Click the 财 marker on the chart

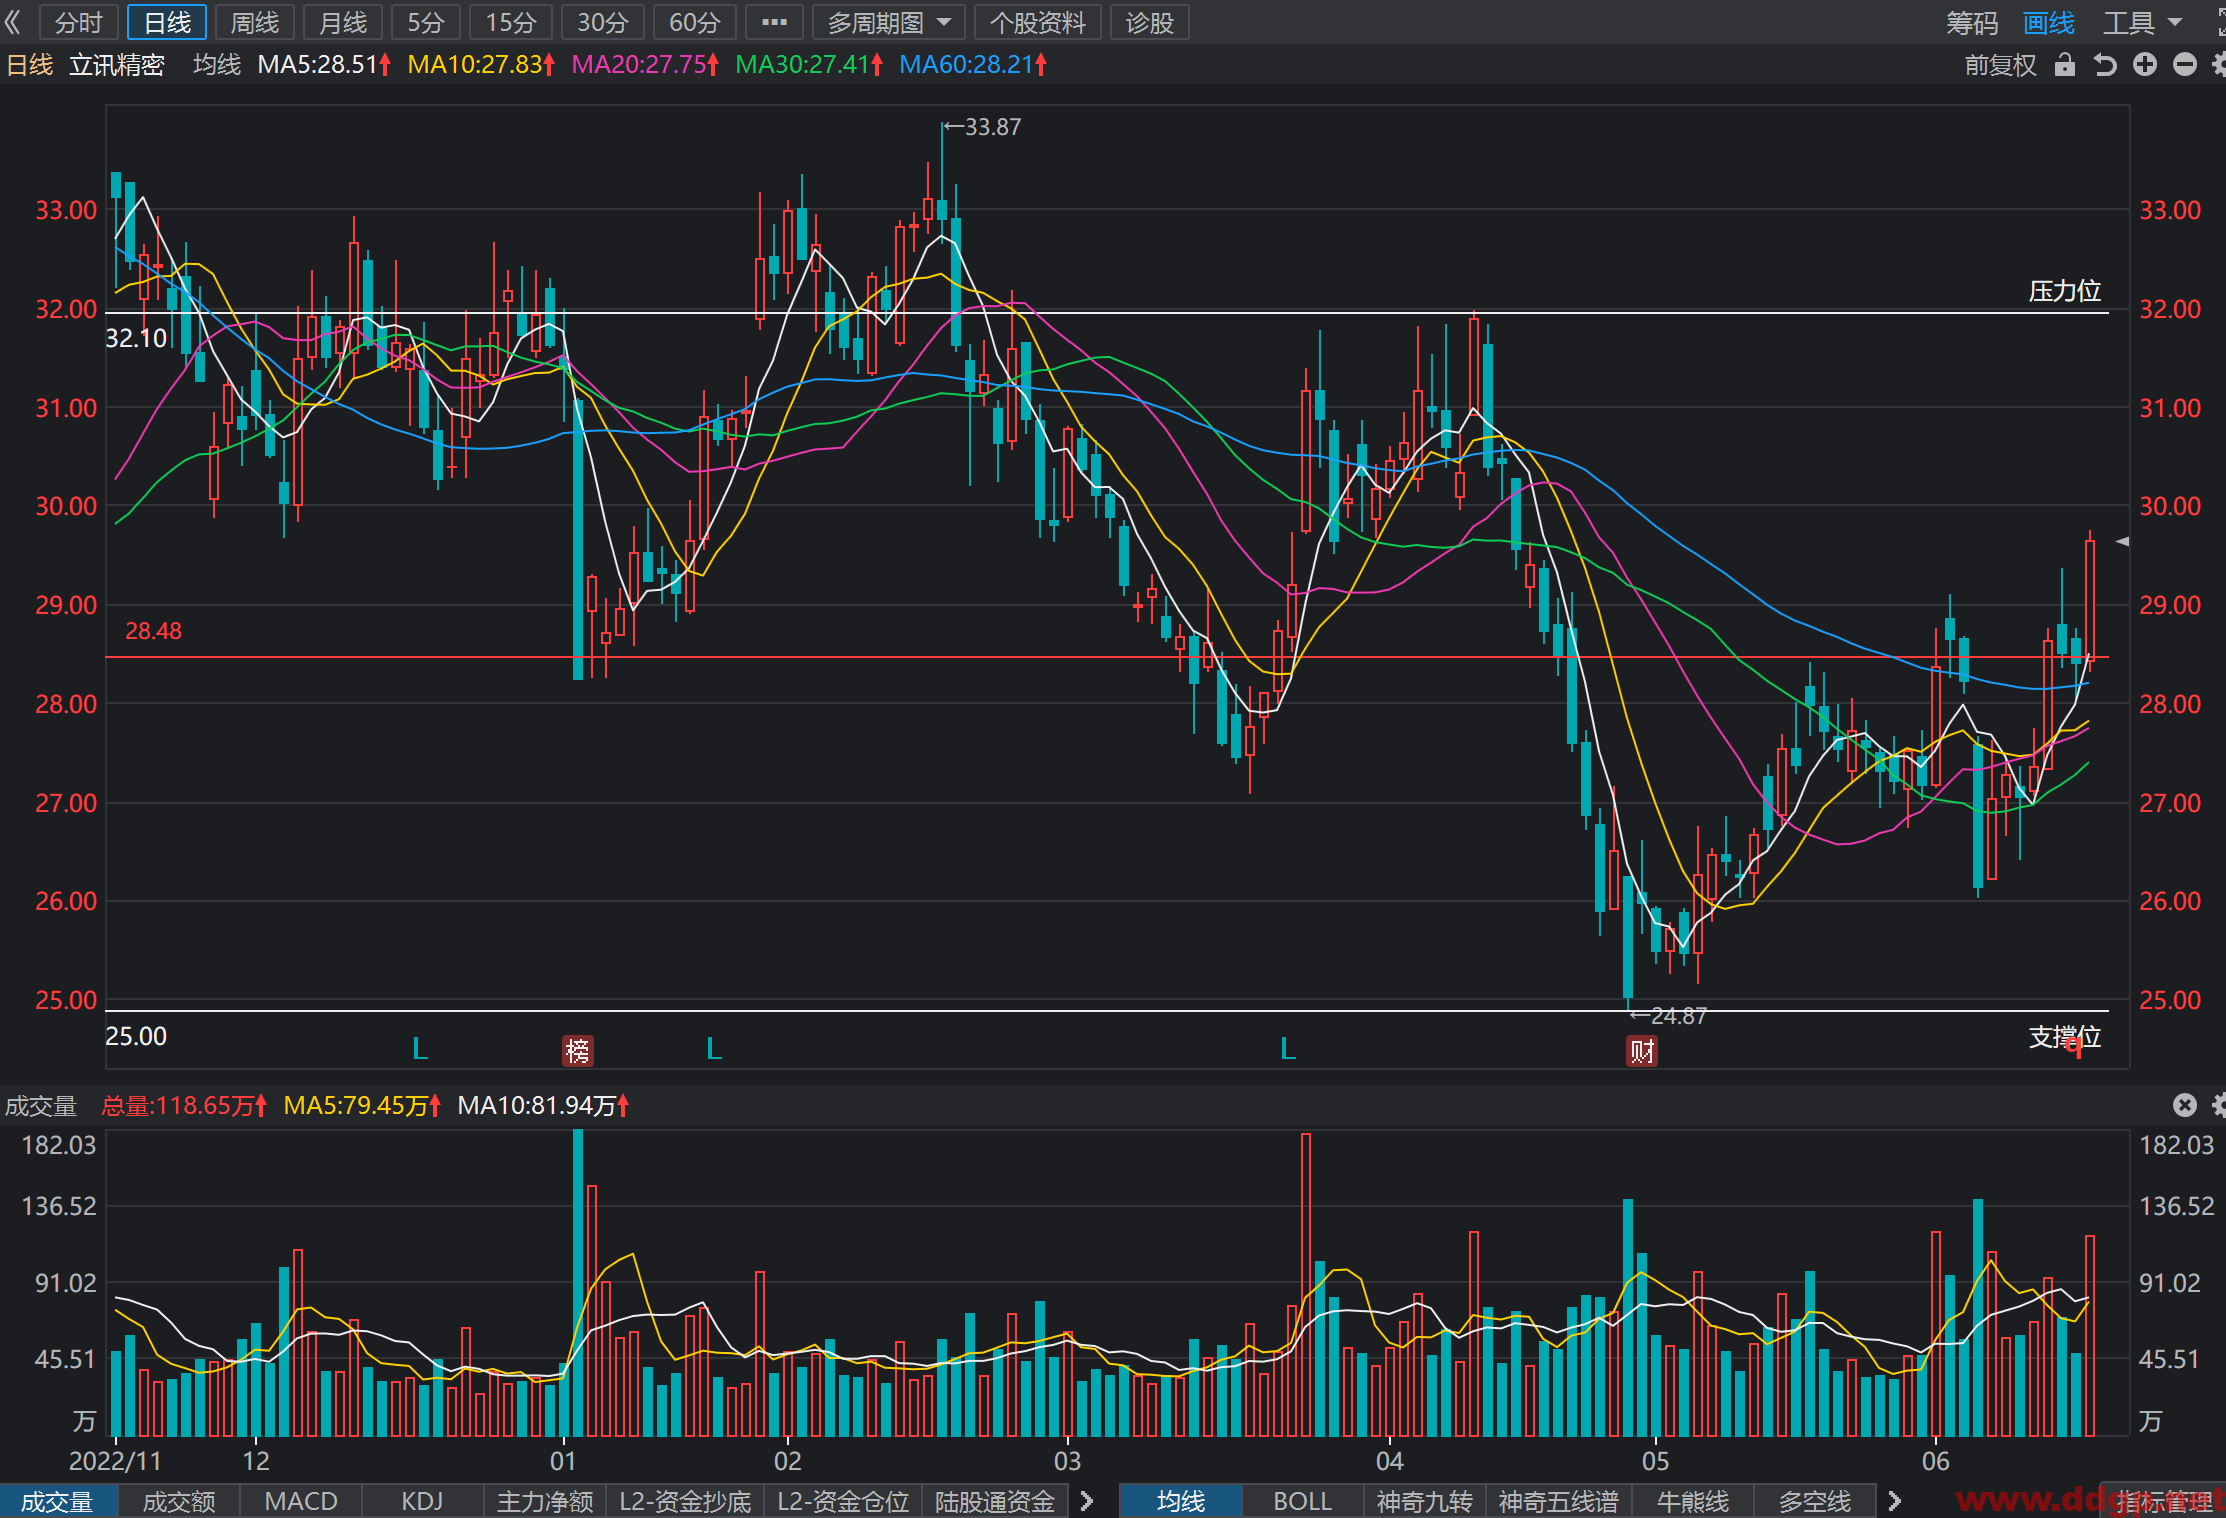coord(1642,1051)
